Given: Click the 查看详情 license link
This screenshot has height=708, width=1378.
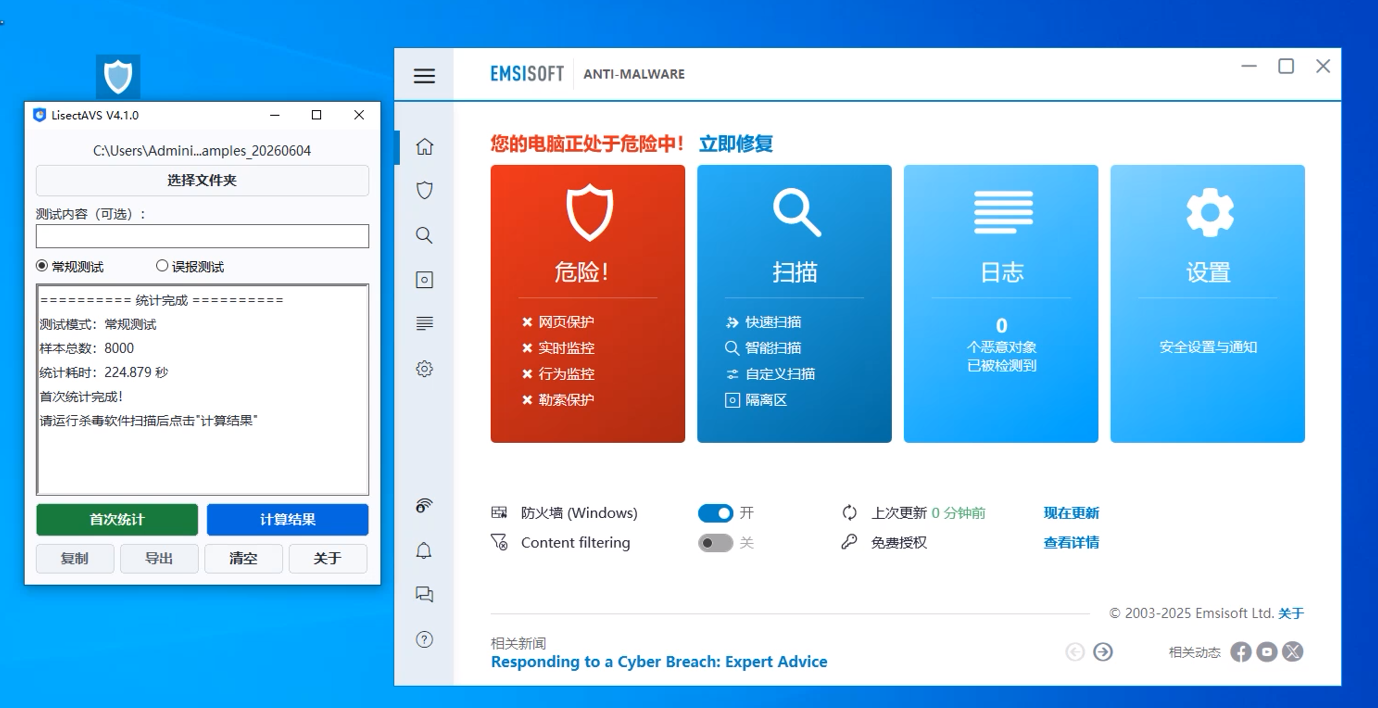Looking at the screenshot, I should click(1071, 543).
